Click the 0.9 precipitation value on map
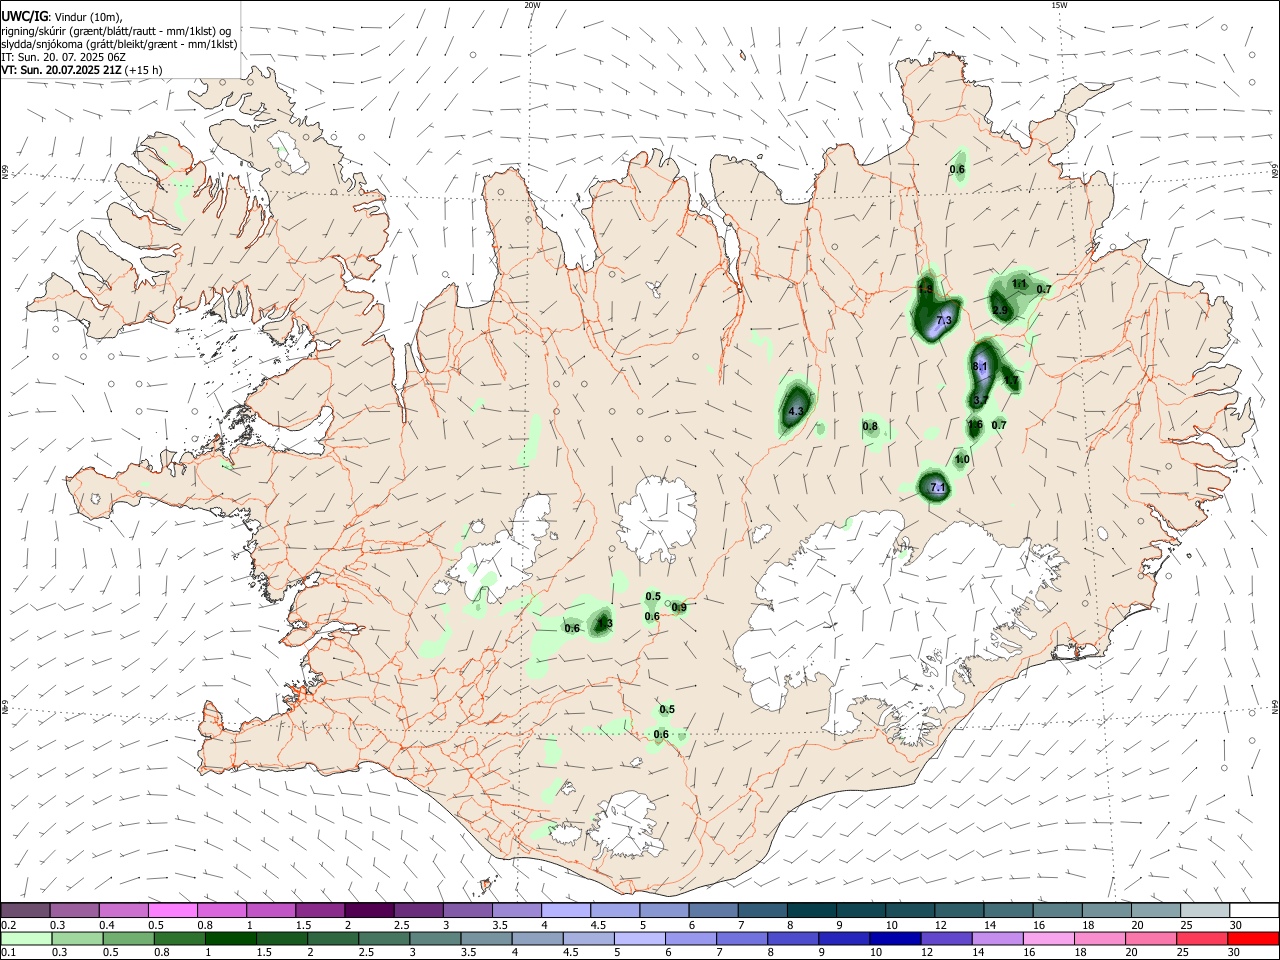The image size is (1280, 960). pos(679,608)
